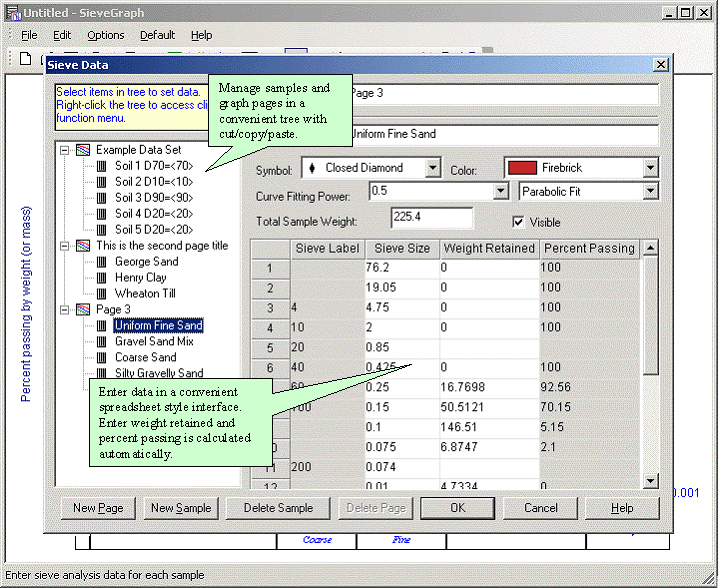Click the Delete Sample button

278,508
